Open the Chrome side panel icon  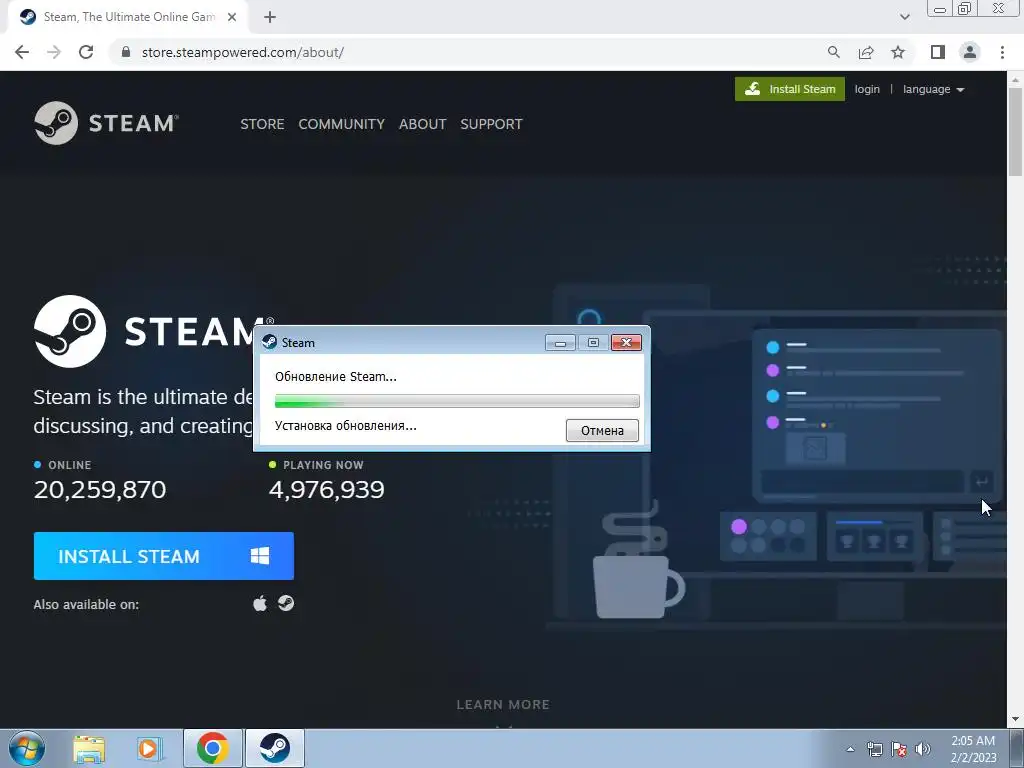(938, 52)
